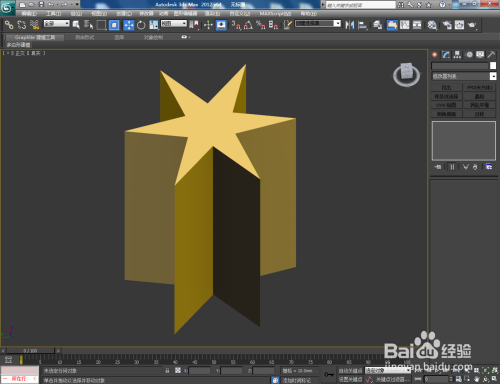Click the Select and Manipulate tool
The height and width of the screenshot is (384, 500).
[208, 25]
